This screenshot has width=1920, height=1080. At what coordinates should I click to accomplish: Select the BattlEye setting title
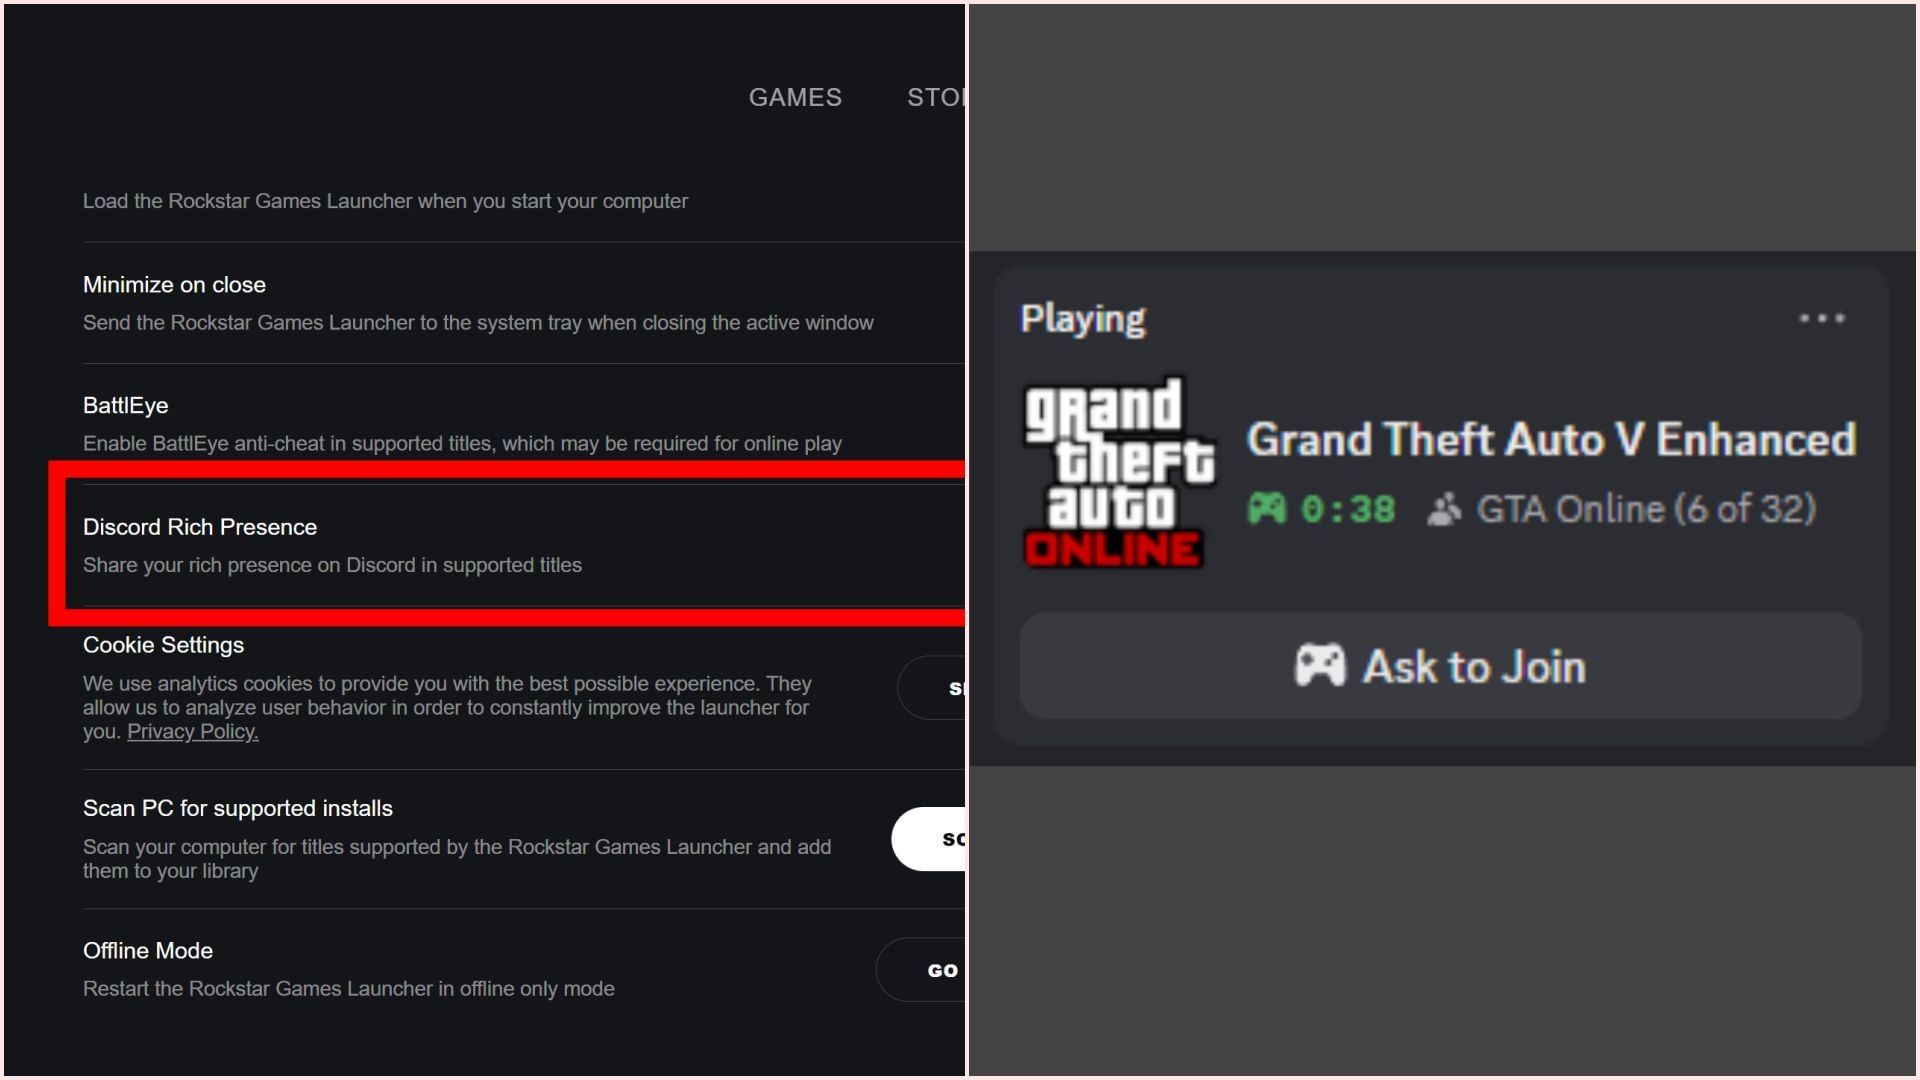[125, 405]
